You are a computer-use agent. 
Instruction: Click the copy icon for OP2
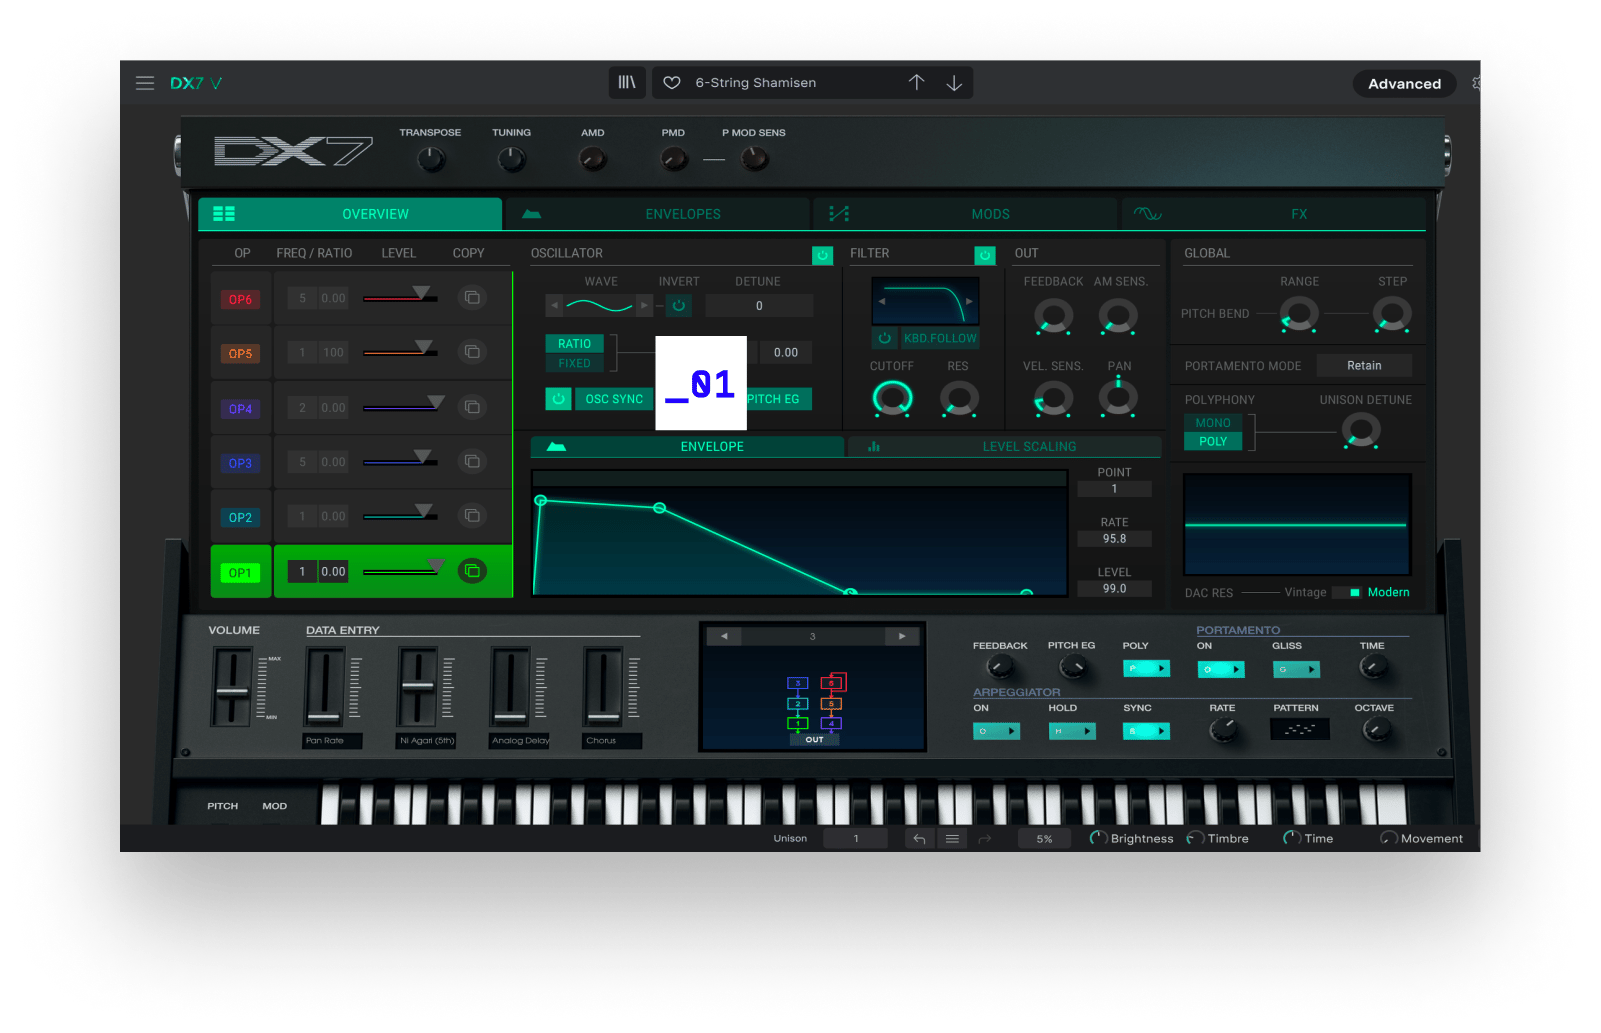472,516
